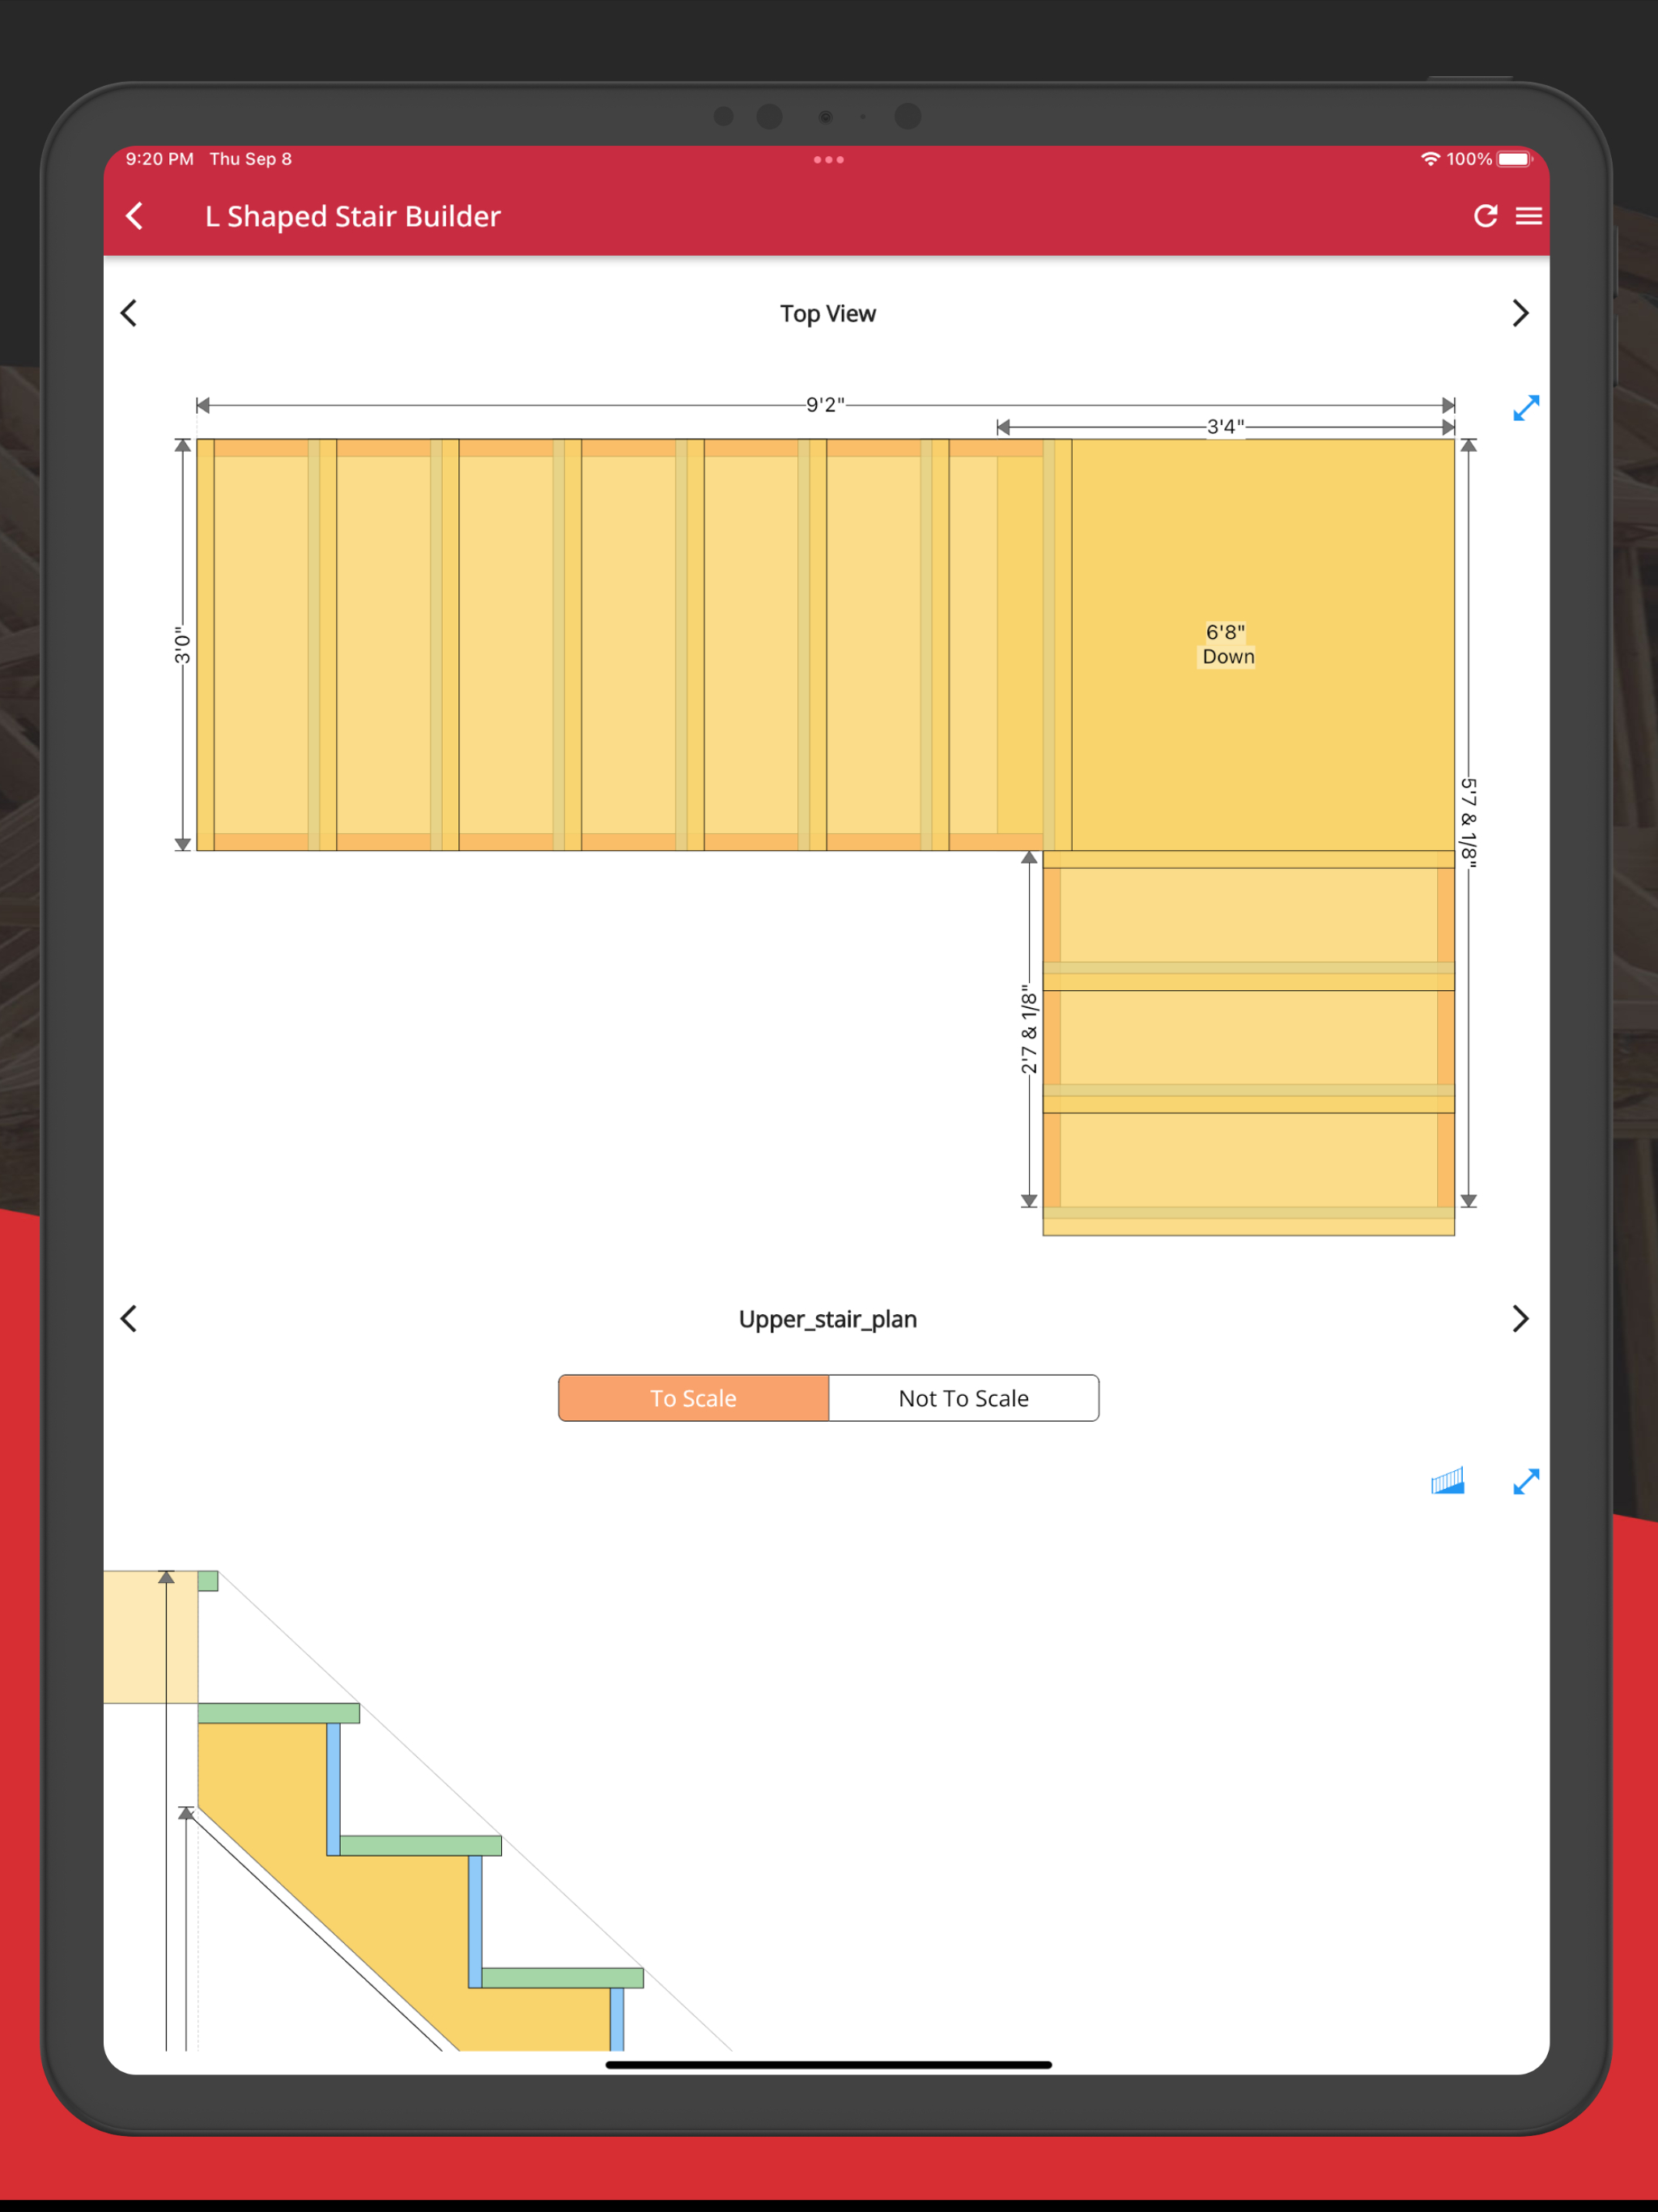The image size is (1658, 2212).
Task: Show next plan after Upper_stair_plan
Action: click(1520, 1318)
